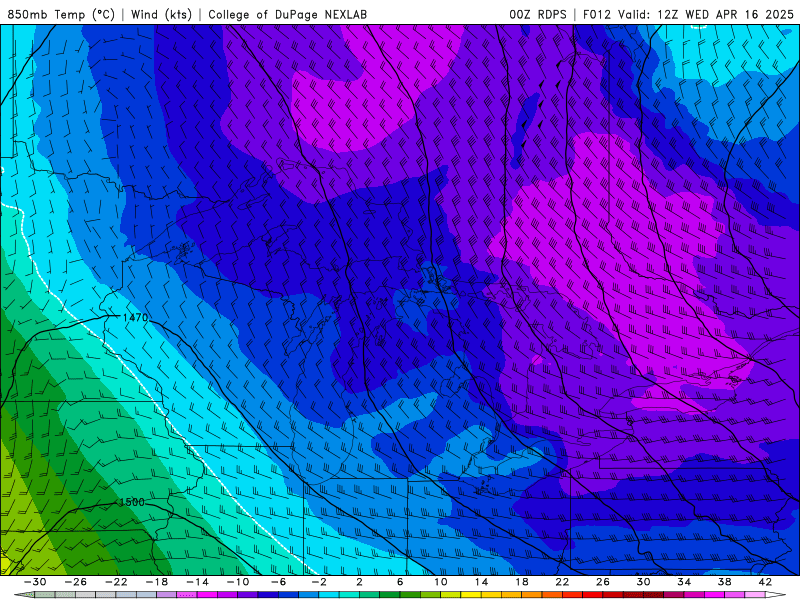Click the -18 value on temperature scale
The width and height of the screenshot is (800, 600).
(157, 582)
